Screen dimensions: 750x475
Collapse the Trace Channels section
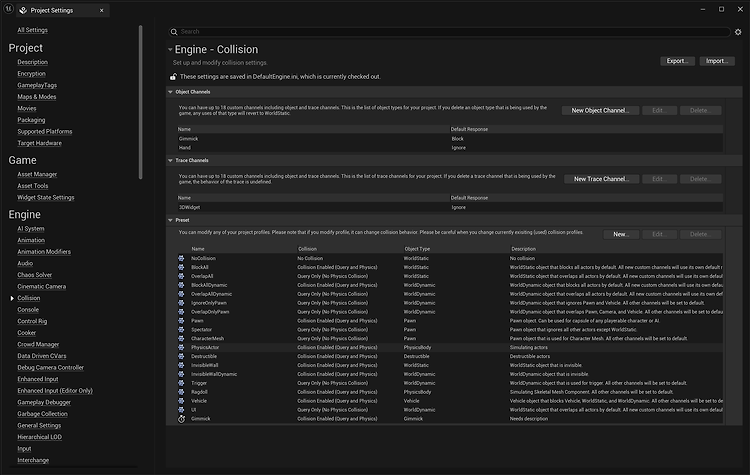tap(170, 160)
